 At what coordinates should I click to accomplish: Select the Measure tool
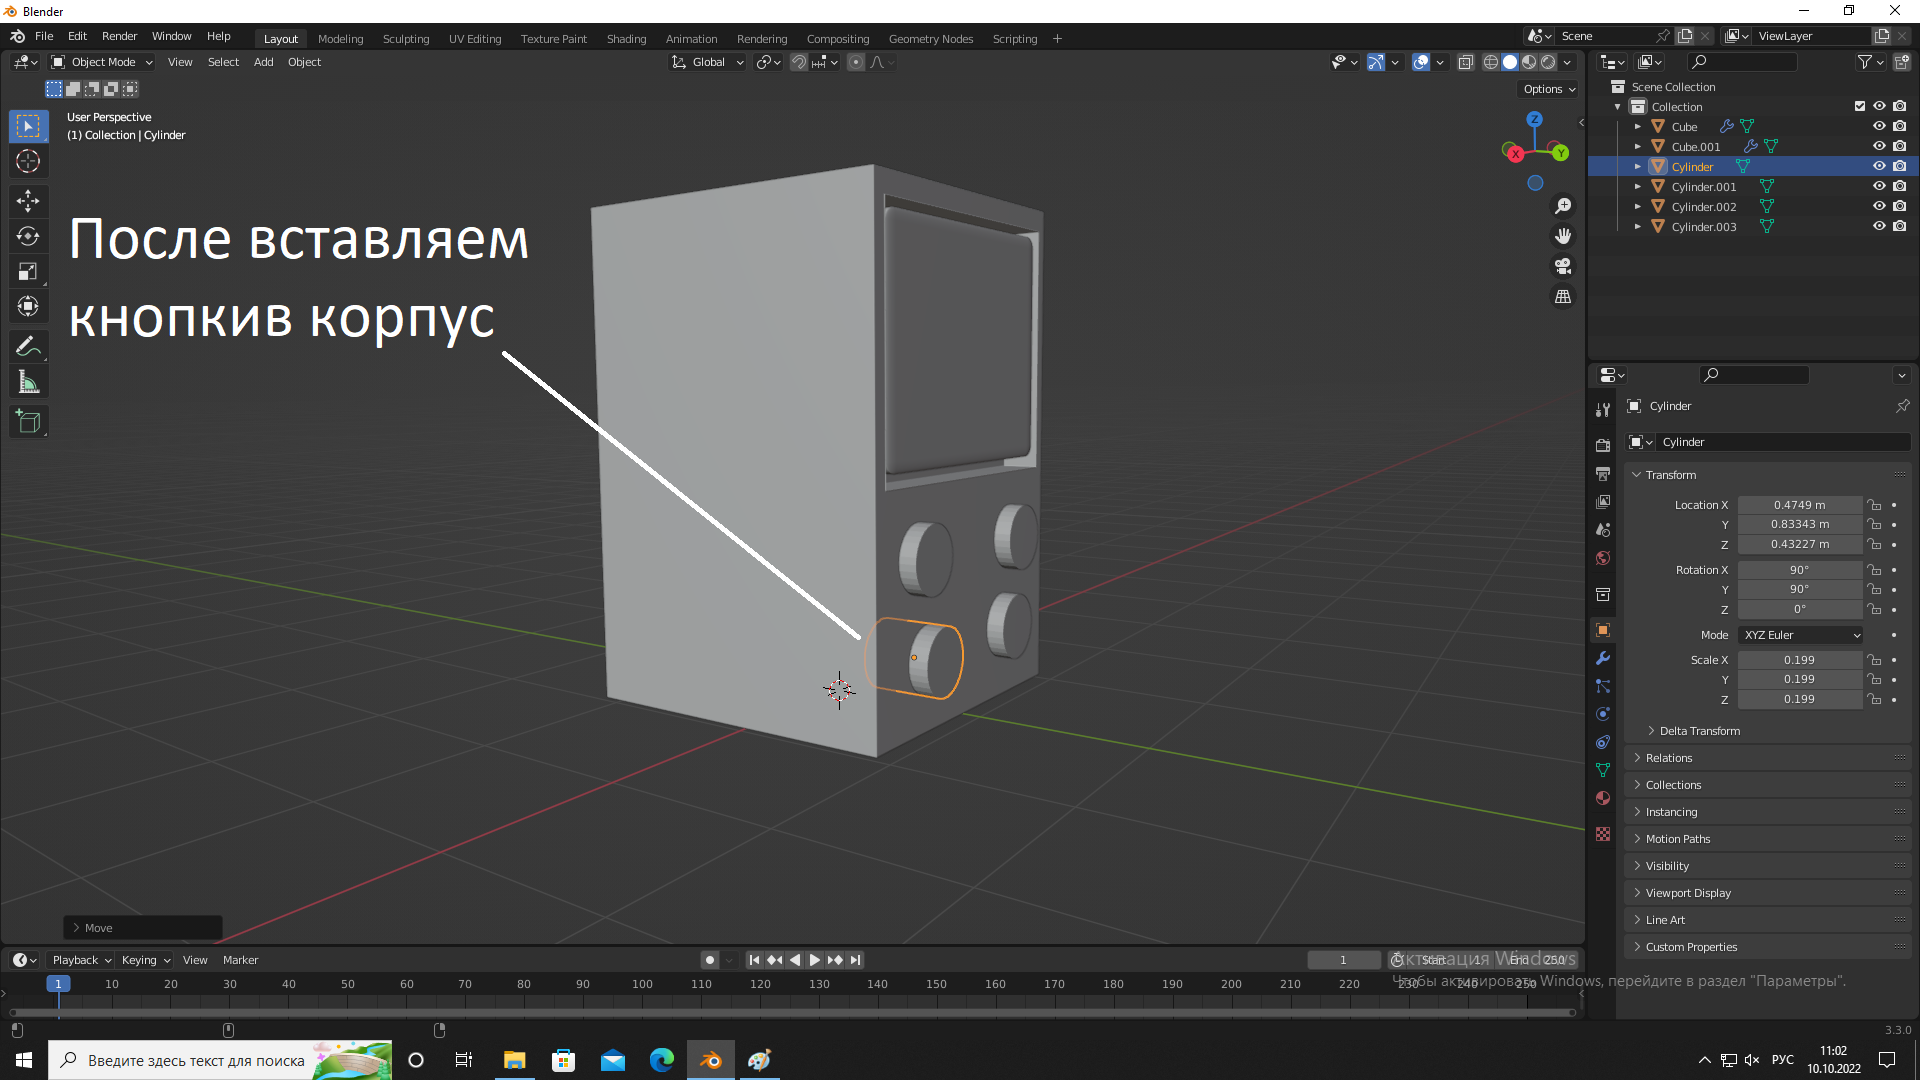tap(28, 381)
